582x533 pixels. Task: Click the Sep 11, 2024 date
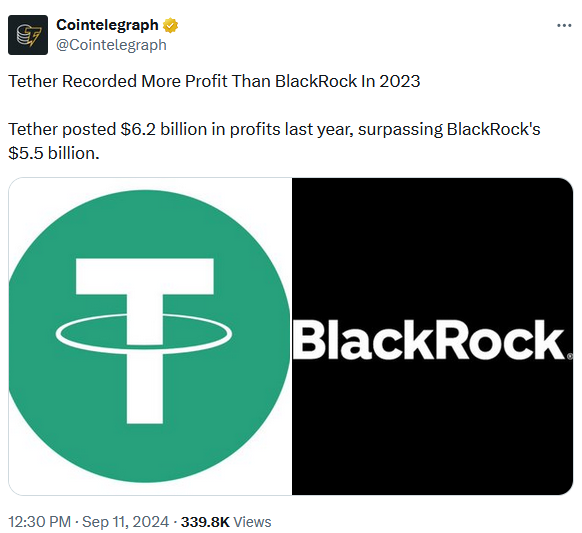tap(125, 522)
